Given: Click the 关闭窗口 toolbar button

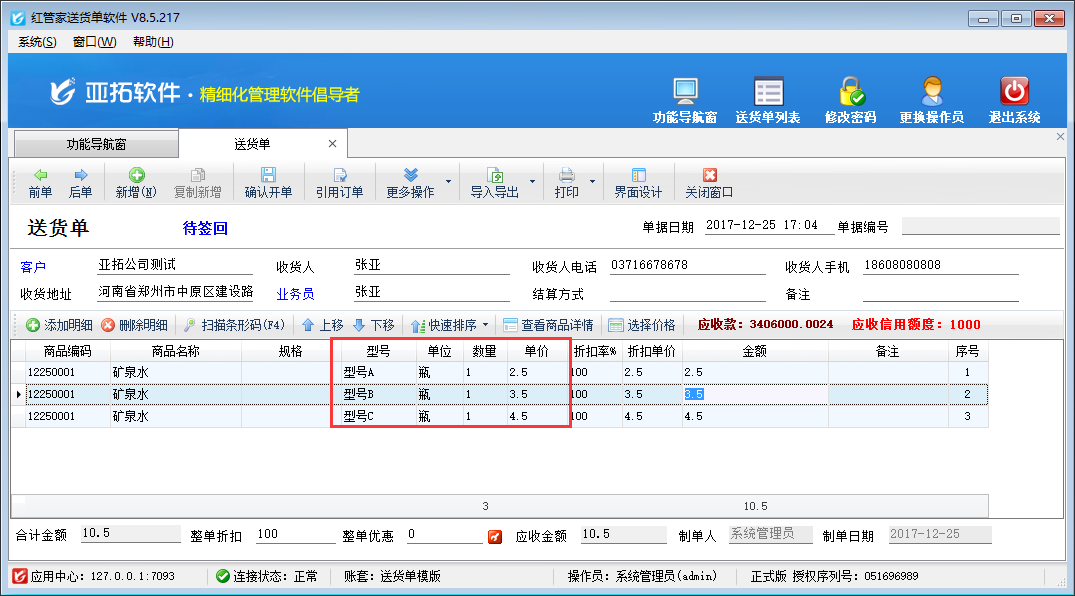Looking at the screenshot, I should (709, 182).
